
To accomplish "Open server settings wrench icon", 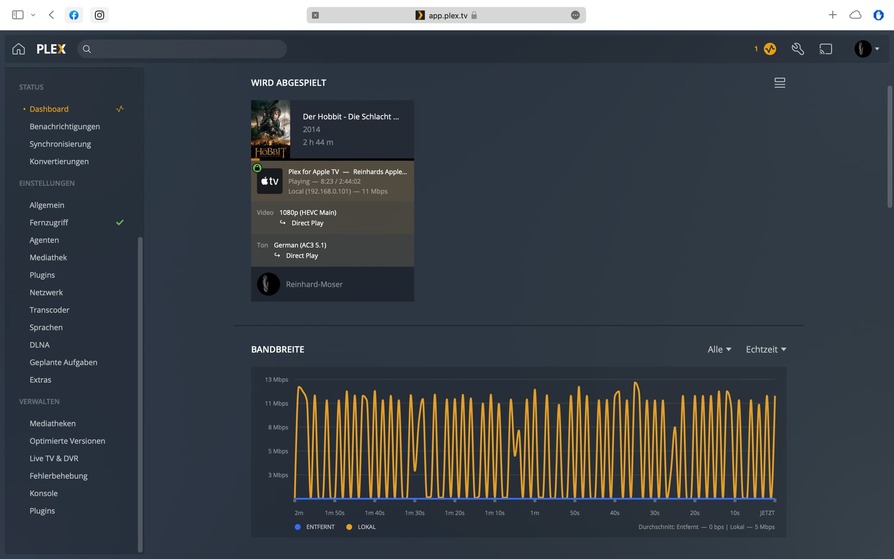I will tap(798, 49).
